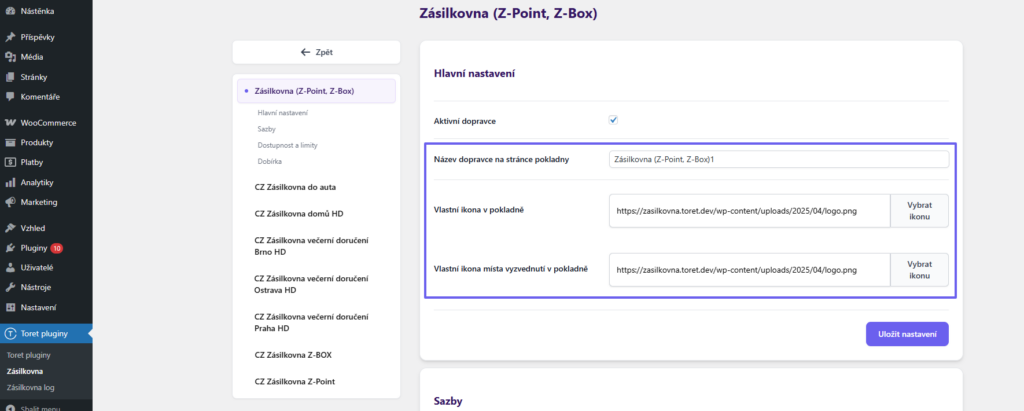Click the Stránky pages icon
This screenshot has height=411, width=1024.
(10, 77)
